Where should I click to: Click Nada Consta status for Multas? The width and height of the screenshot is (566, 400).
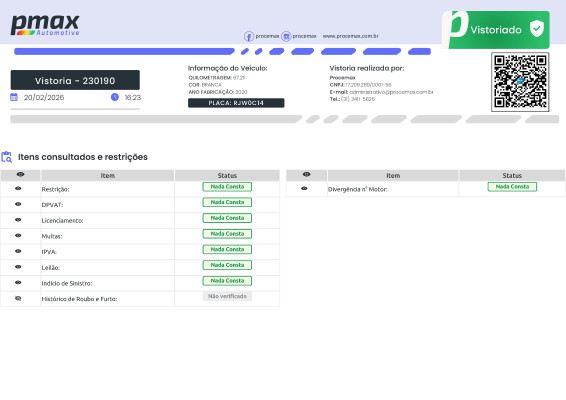227,234
